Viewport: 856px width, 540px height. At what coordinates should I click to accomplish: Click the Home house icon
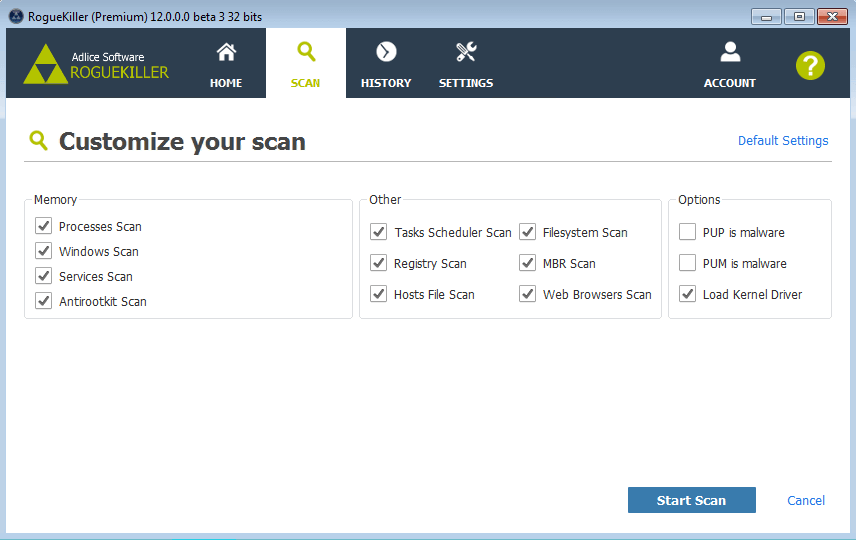point(226,52)
